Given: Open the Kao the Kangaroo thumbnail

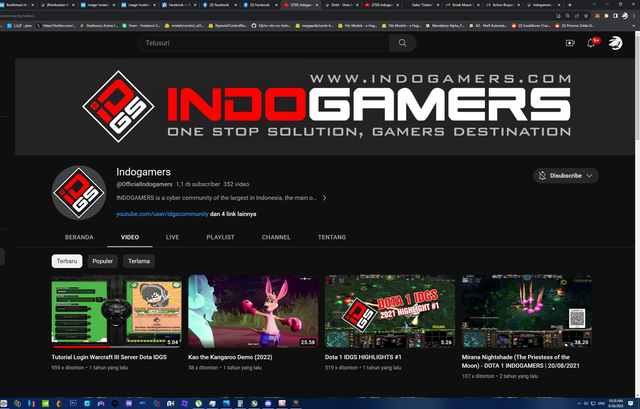Looking at the screenshot, I should pos(253,311).
